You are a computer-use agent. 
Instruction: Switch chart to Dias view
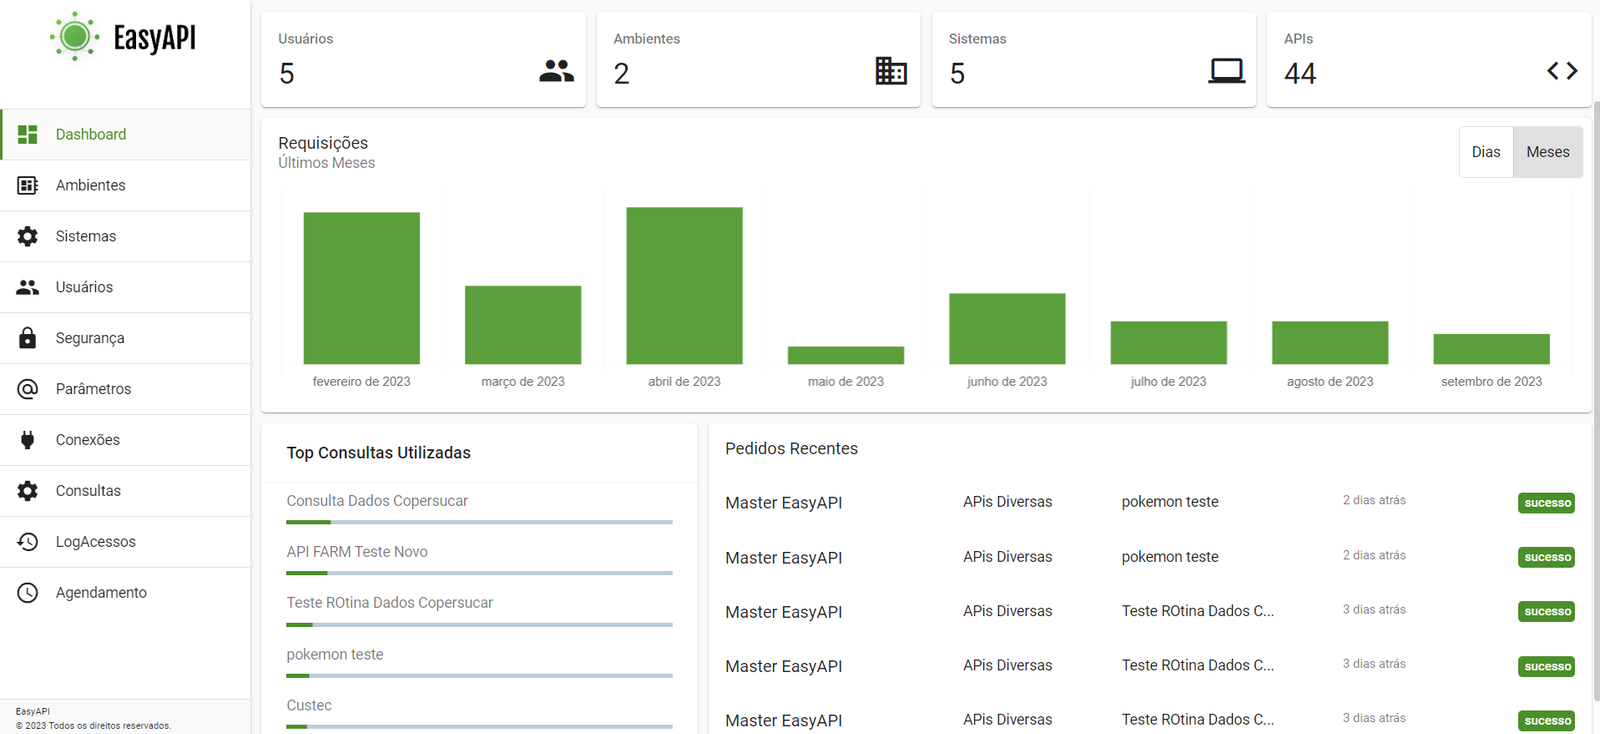tap(1486, 152)
